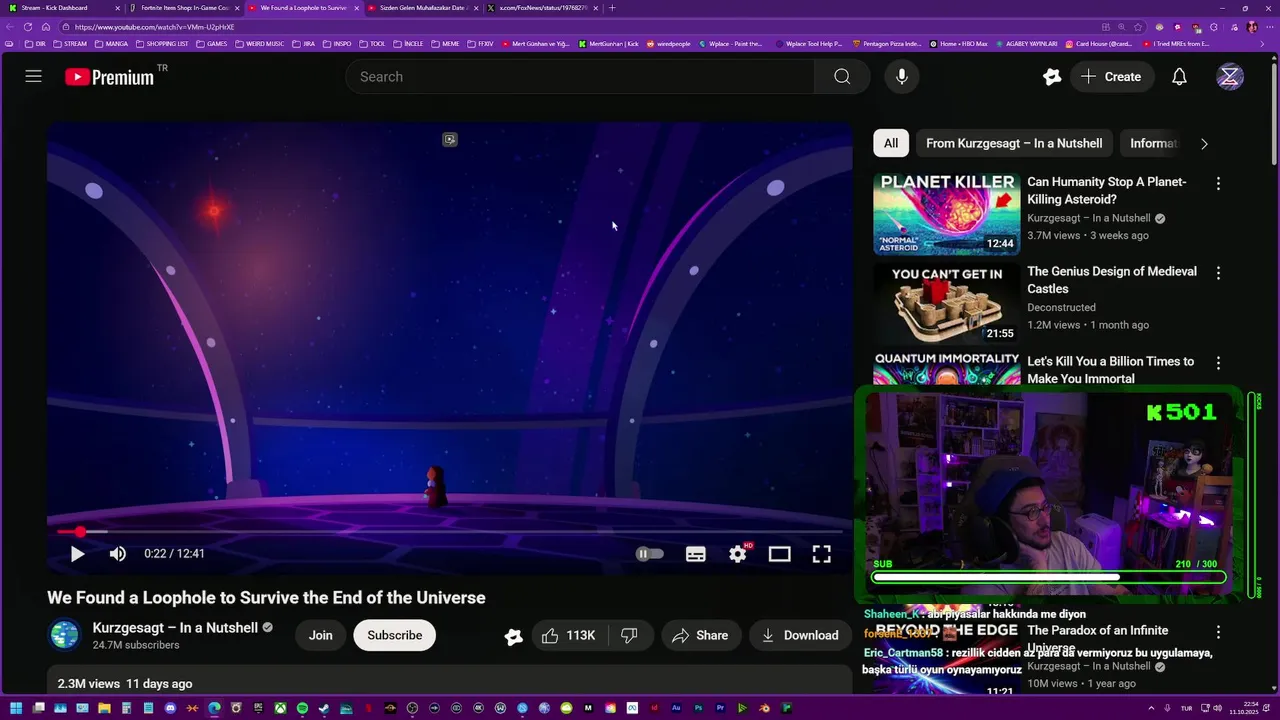The image size is (1280, 720).
Task: Select the All filter chip
Action: (x=891, y=143)
